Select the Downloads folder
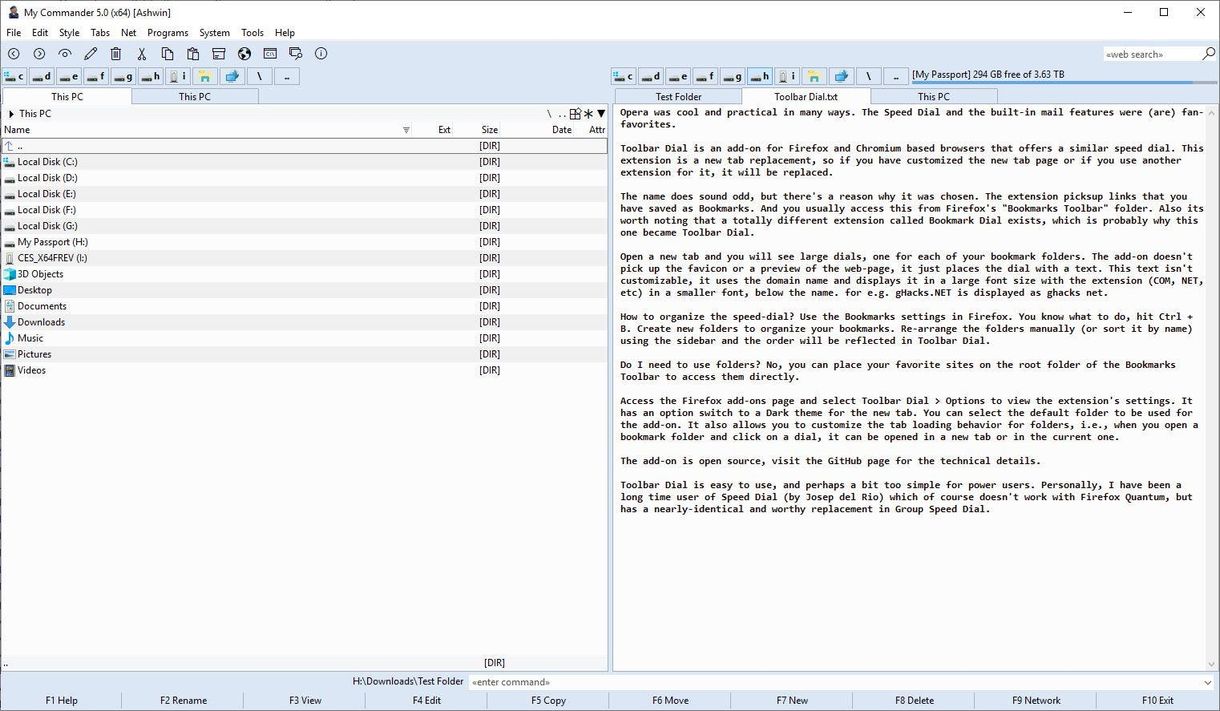This screenshot has height=711, width=1220. pyautogui.click(x=304, y=322)
